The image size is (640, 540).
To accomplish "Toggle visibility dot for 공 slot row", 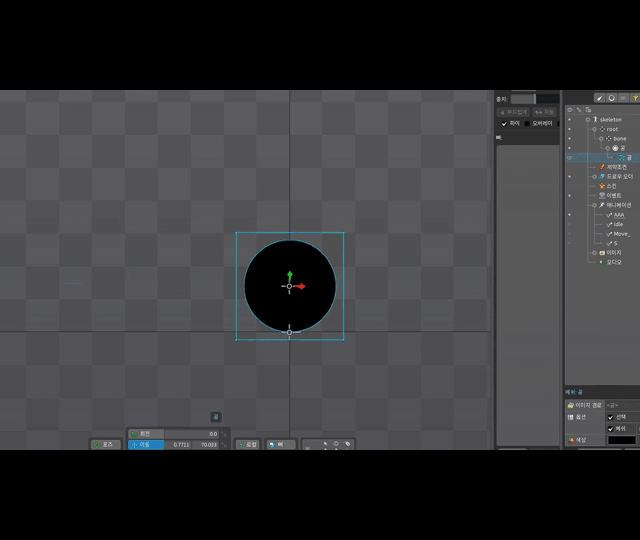I will [x=569, y=148].
